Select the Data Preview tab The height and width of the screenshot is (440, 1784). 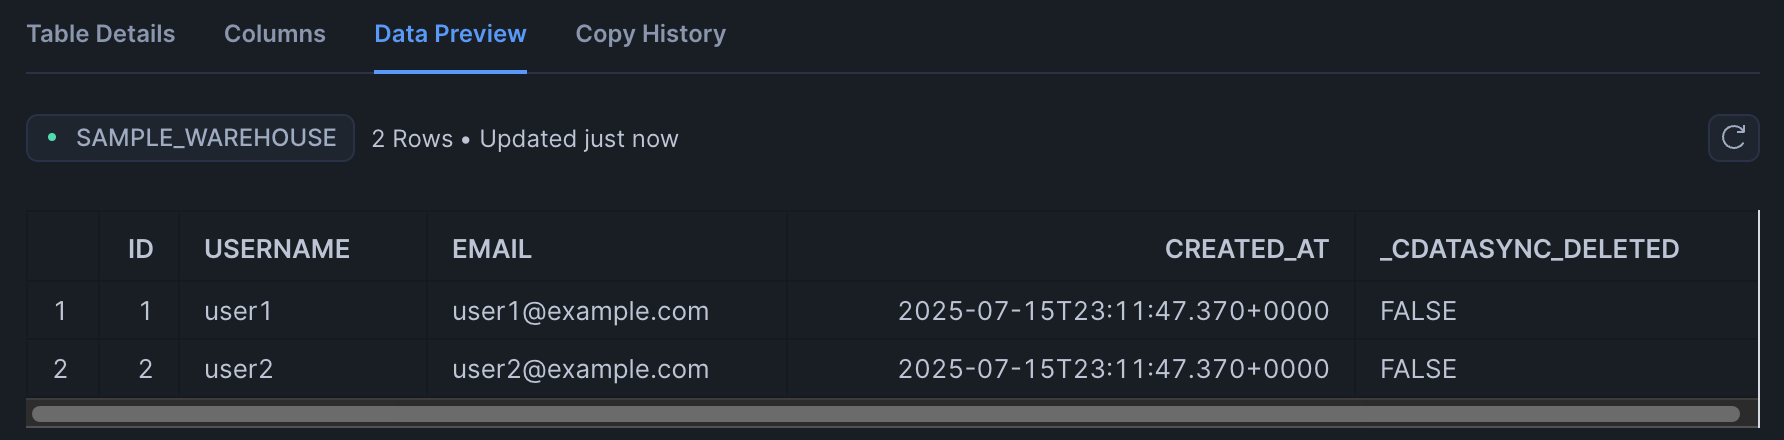450,34
